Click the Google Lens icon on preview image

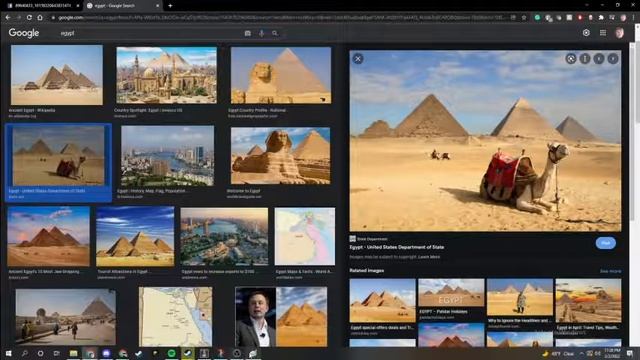[571, 59]
